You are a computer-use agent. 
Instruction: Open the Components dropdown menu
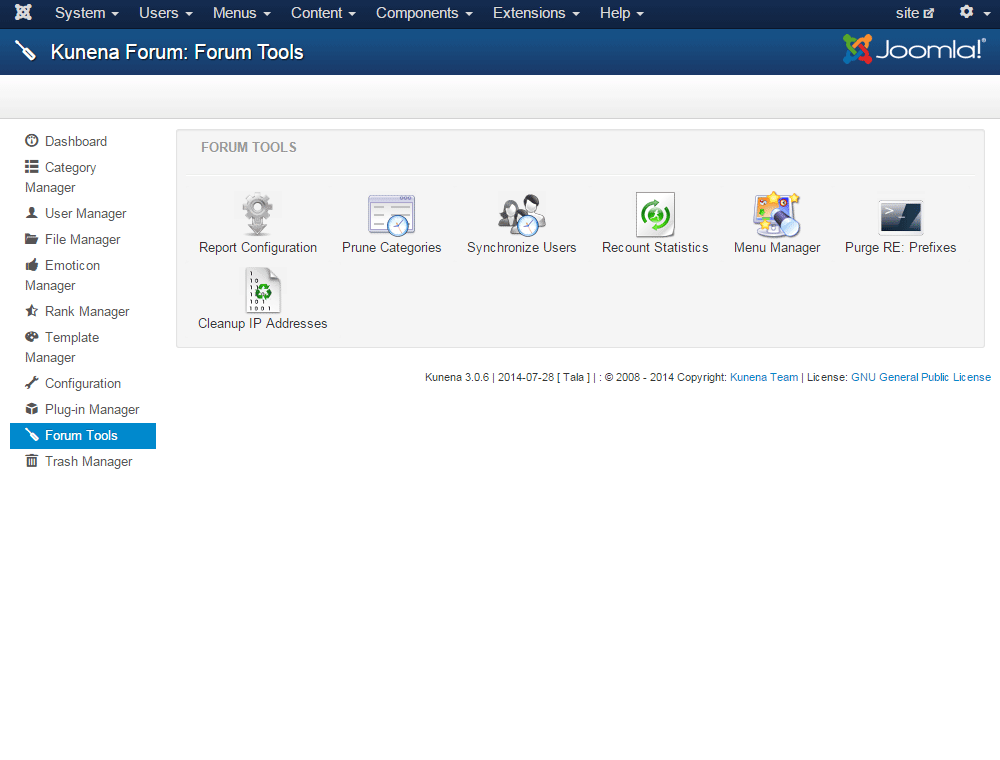pyautogui.click(x=424, y=13)
